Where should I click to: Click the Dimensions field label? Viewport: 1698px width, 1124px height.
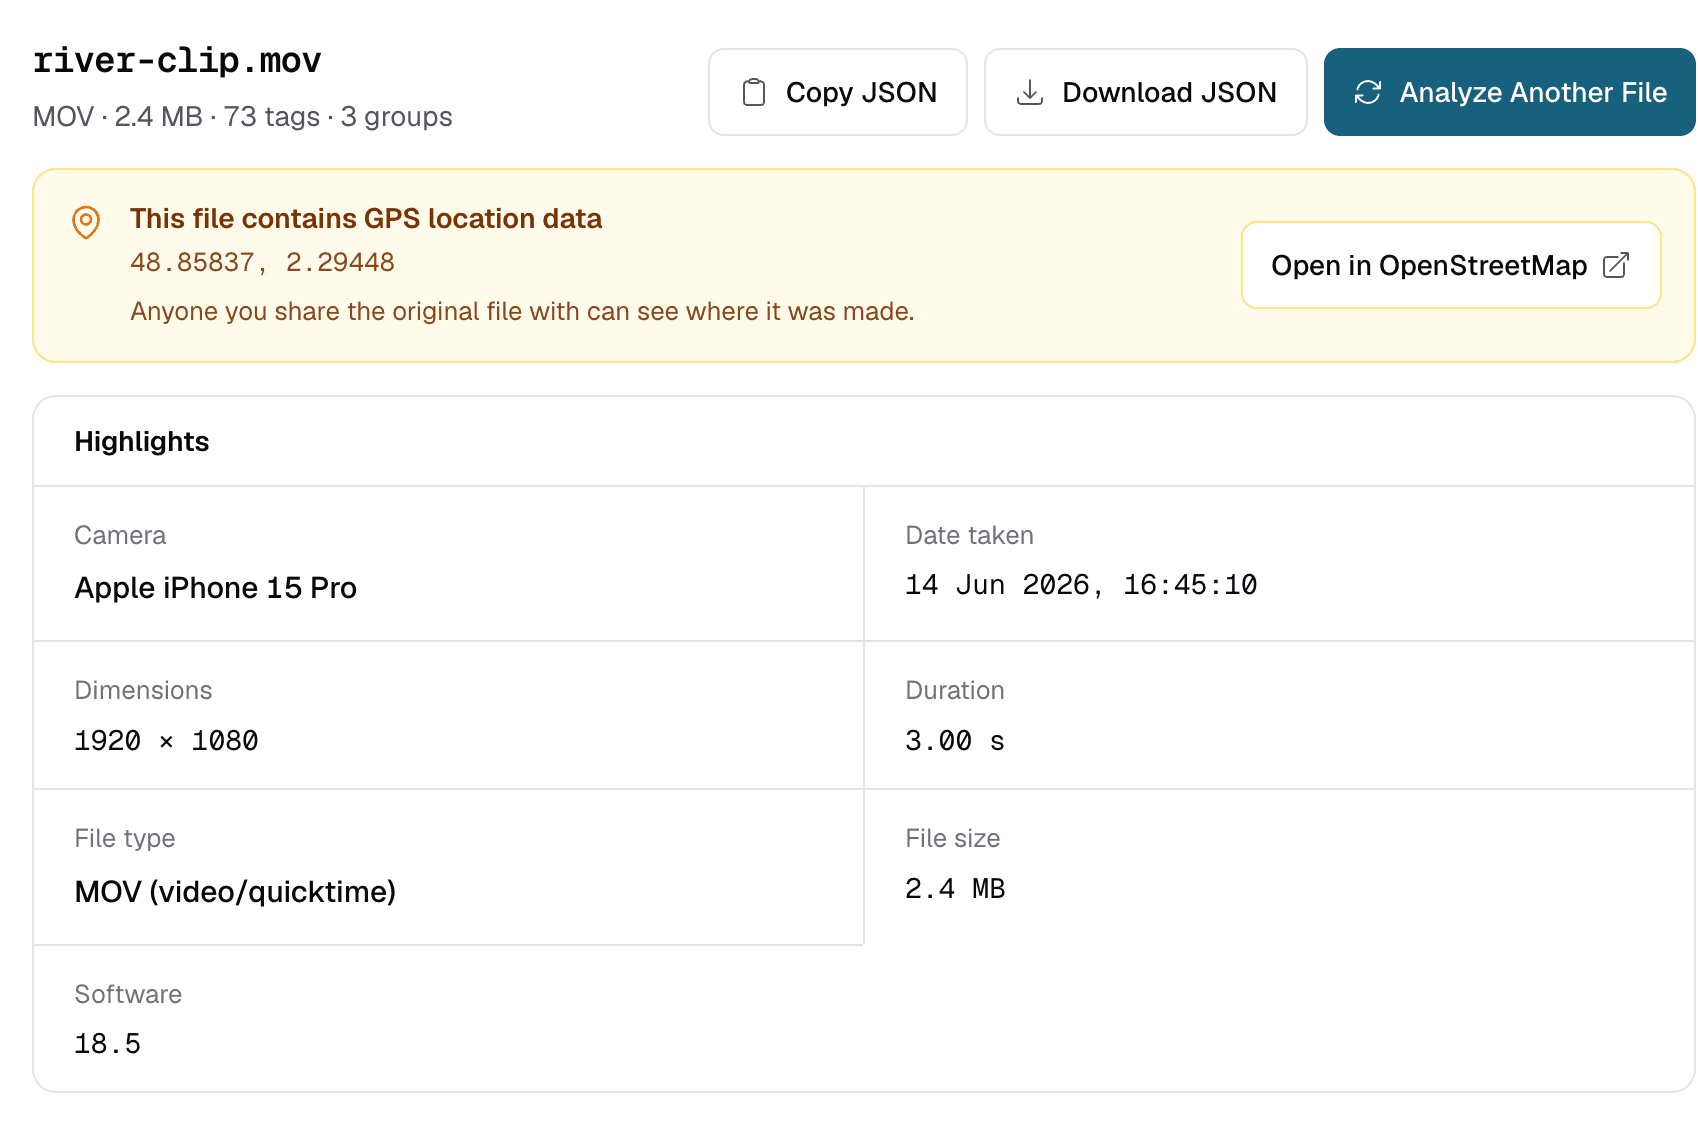(x=144, y=691)
